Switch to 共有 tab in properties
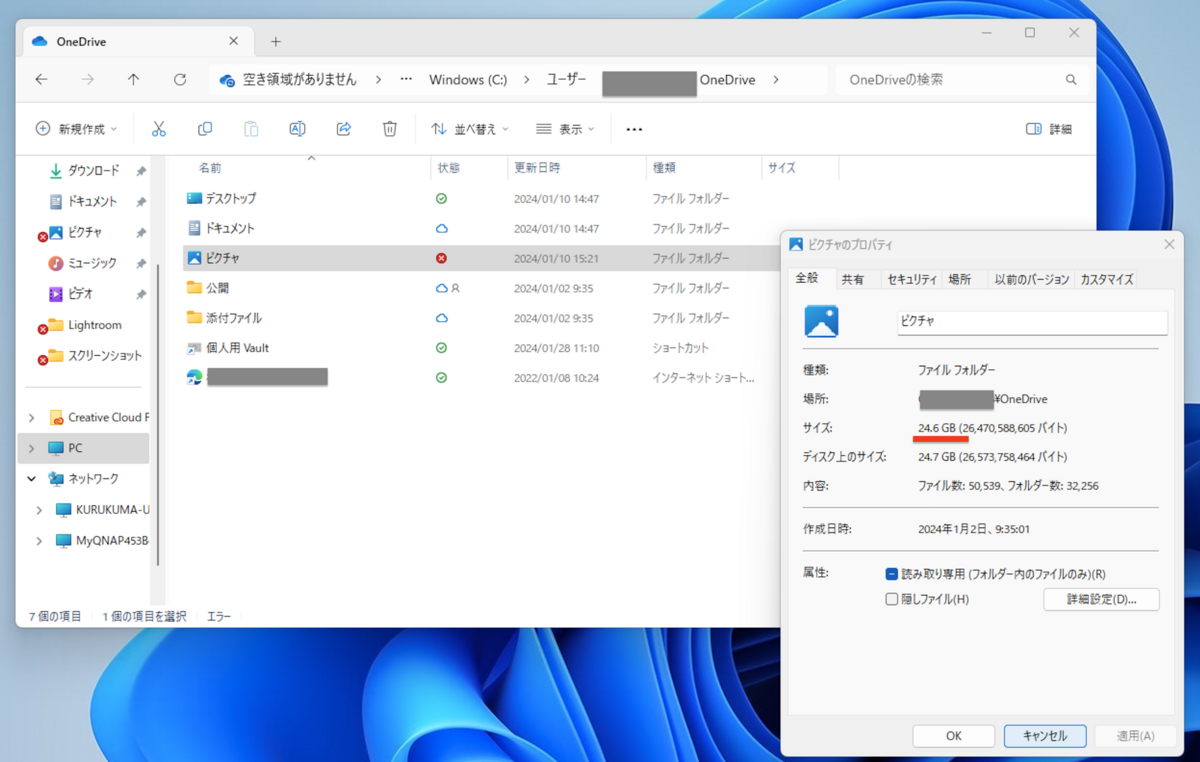 (x=853, y=279)
